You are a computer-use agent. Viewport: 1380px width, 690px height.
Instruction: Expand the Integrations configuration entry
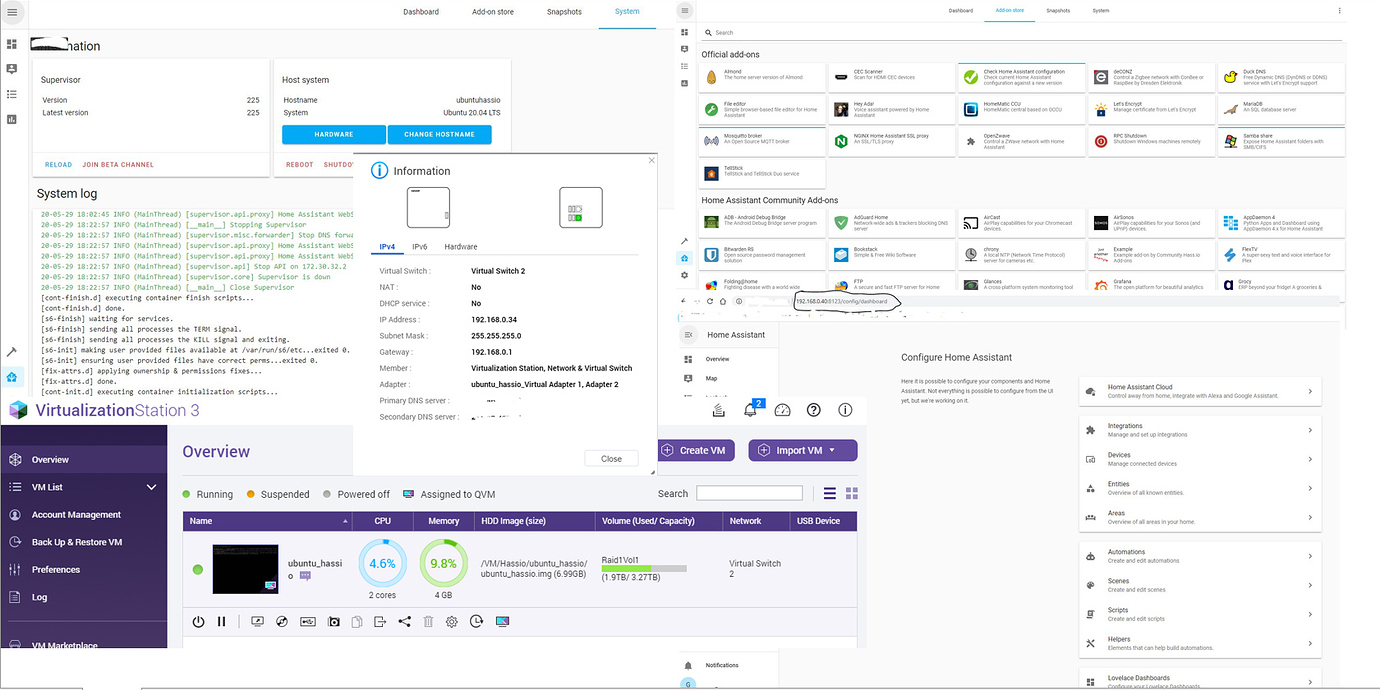tap(1199, 432)
